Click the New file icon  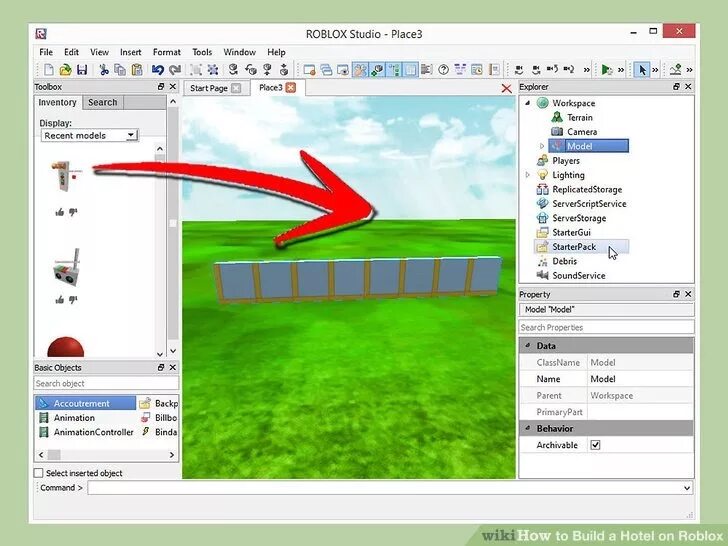pyautogui.click(x=49, y=70)
